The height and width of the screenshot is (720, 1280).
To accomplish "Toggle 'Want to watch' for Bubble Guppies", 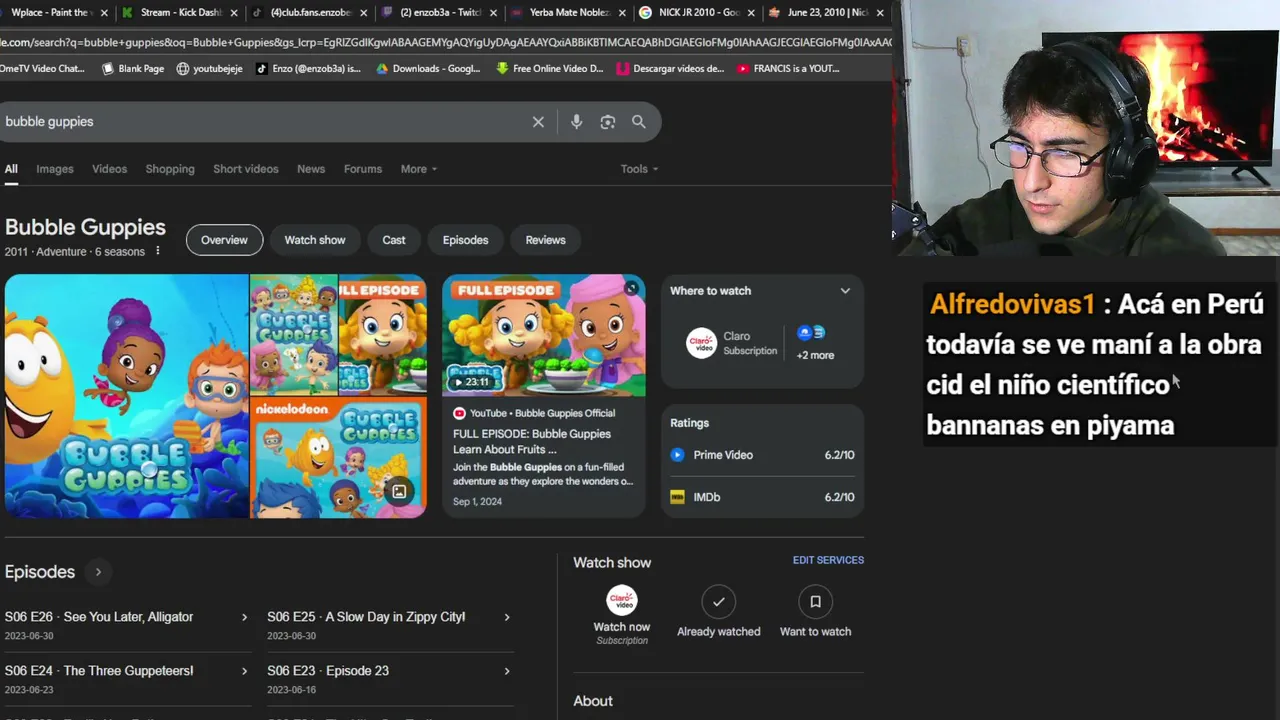I will click(815, 612).
